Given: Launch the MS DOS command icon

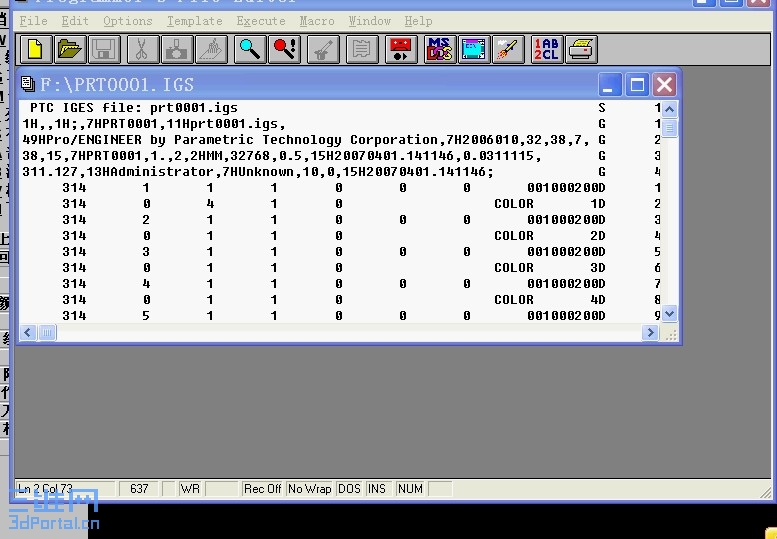Looking at the screenshot, I should click(440, 50).
